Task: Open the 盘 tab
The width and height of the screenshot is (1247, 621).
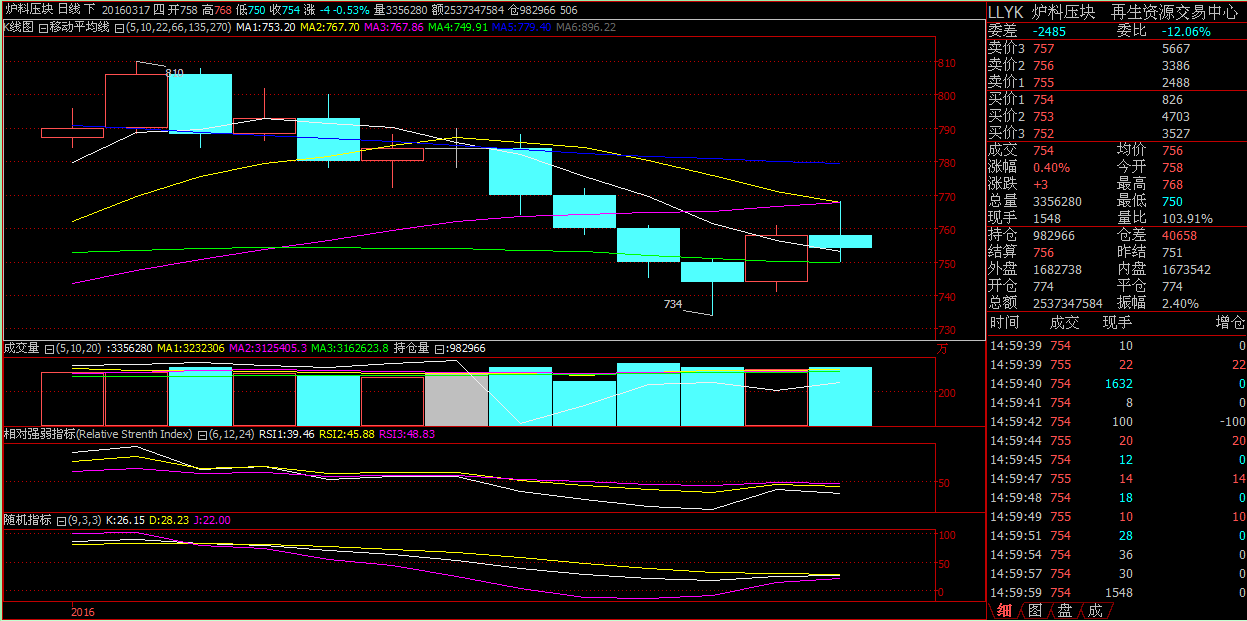Action: click(x=1065, y=611)
